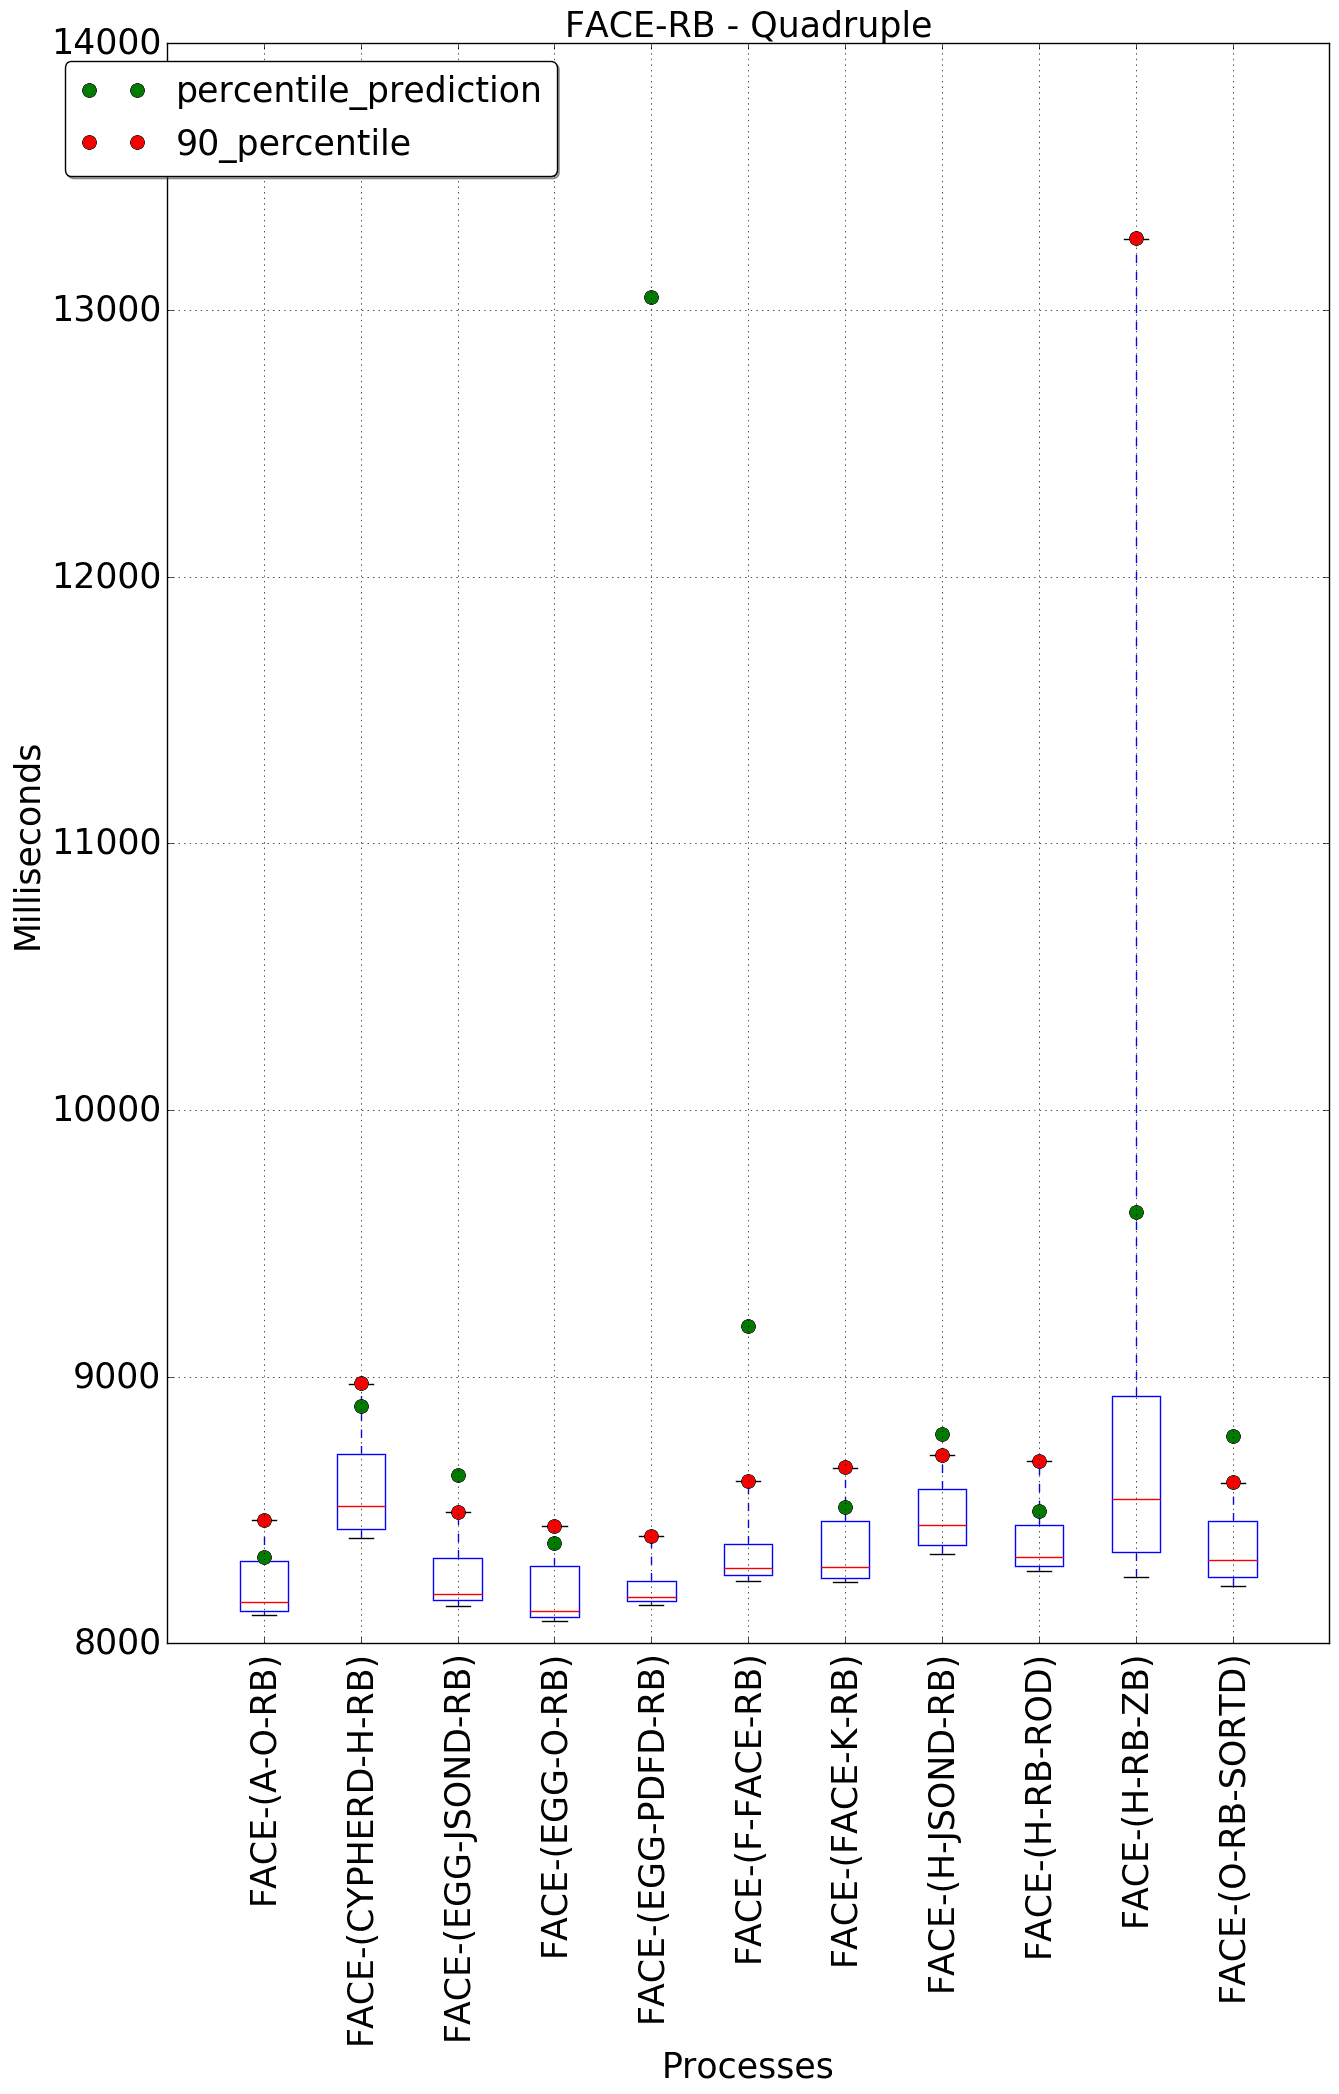This screenshot has width=1339, height=2094.
Task: Click the box of FACE-(A-O-RB) boxplot
Action: pyautogui.click(x=264, y=1586)
